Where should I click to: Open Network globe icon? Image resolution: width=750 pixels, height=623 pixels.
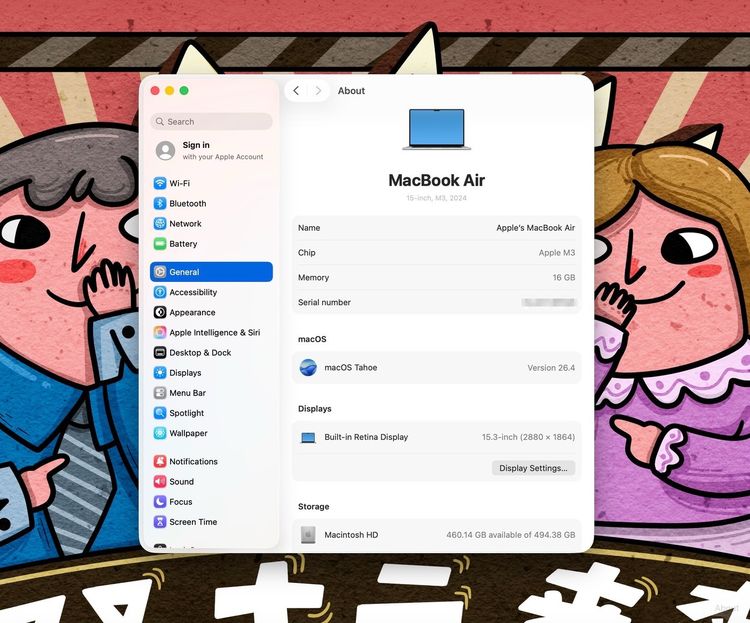160,223
